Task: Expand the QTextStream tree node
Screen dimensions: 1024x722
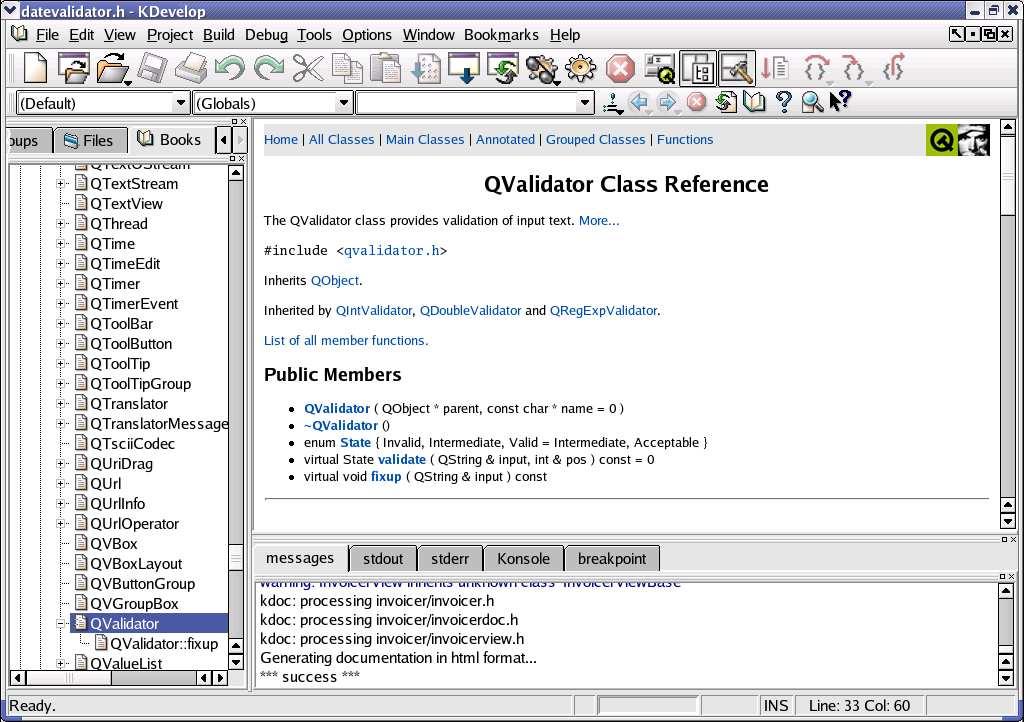Action: coord(60,184)
